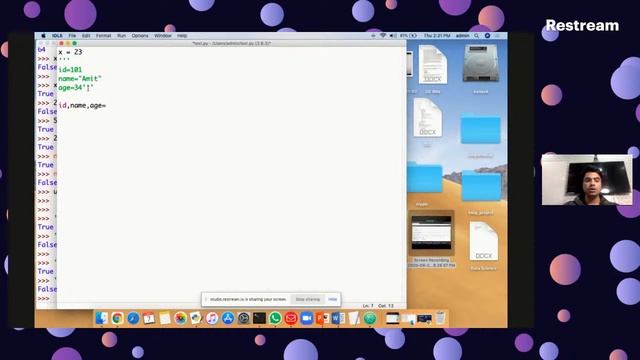Click Hide in the screen sharing bar
Viewport: 640px width, 360px height.
coord(333,299)
